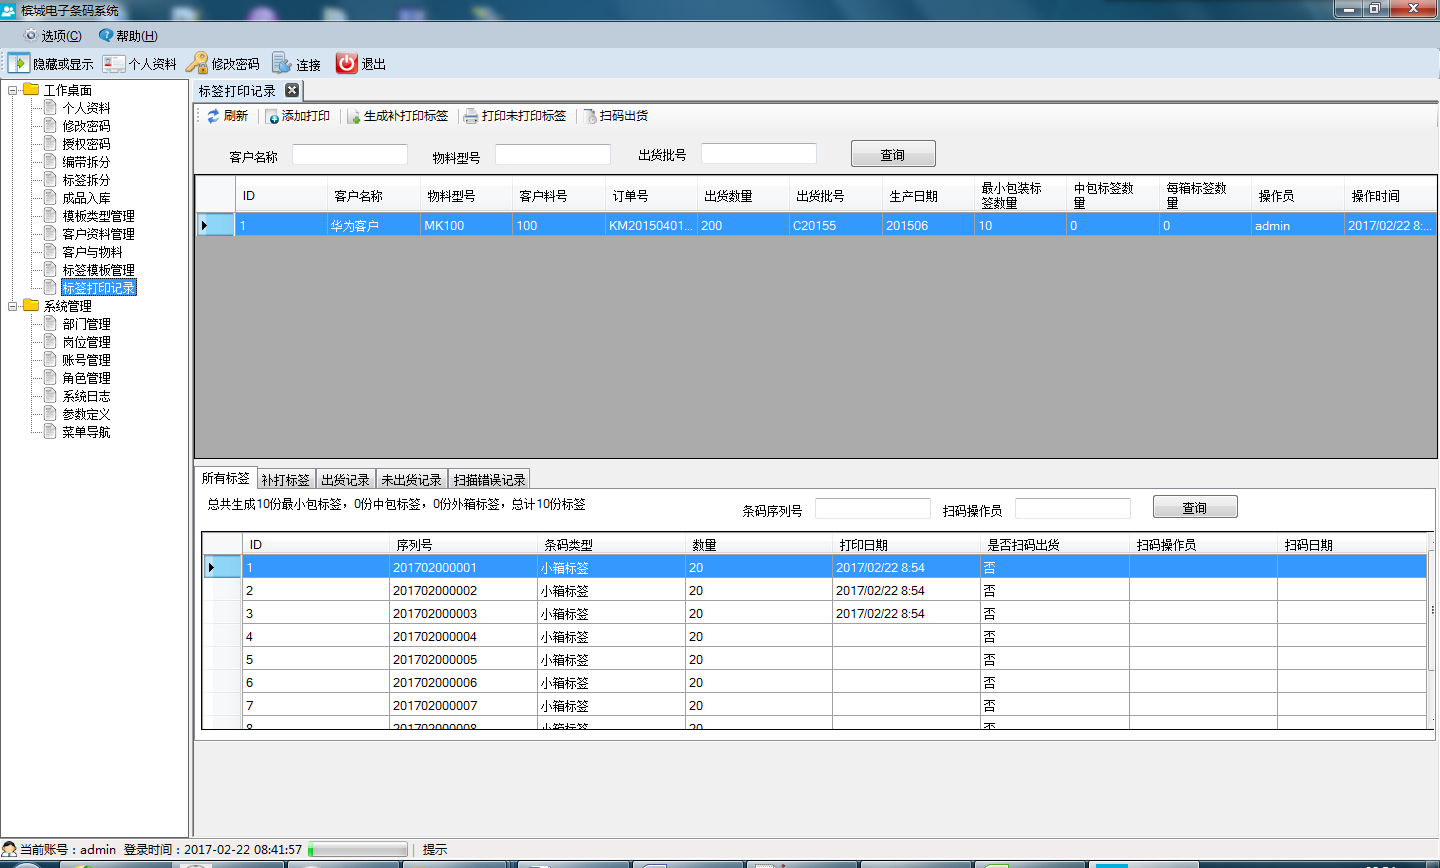The width and height of the screenshot is (1440, 868).
Task: Click the 客户名称 input field
Action: [350, 155]
